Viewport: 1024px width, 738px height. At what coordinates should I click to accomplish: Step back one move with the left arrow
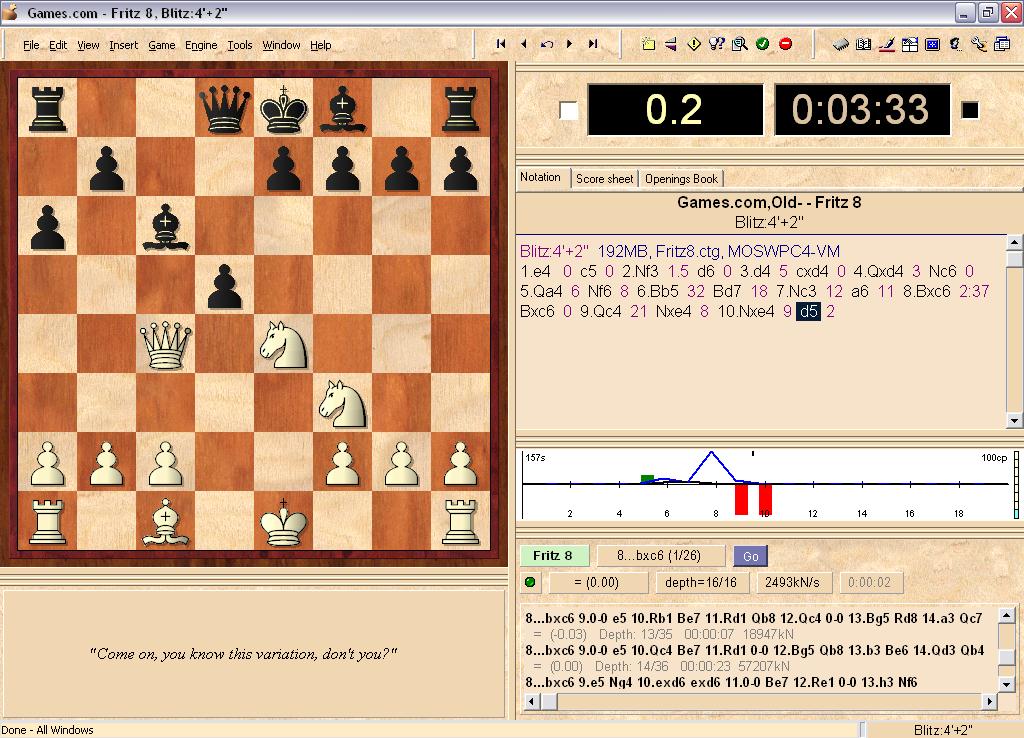524,44
